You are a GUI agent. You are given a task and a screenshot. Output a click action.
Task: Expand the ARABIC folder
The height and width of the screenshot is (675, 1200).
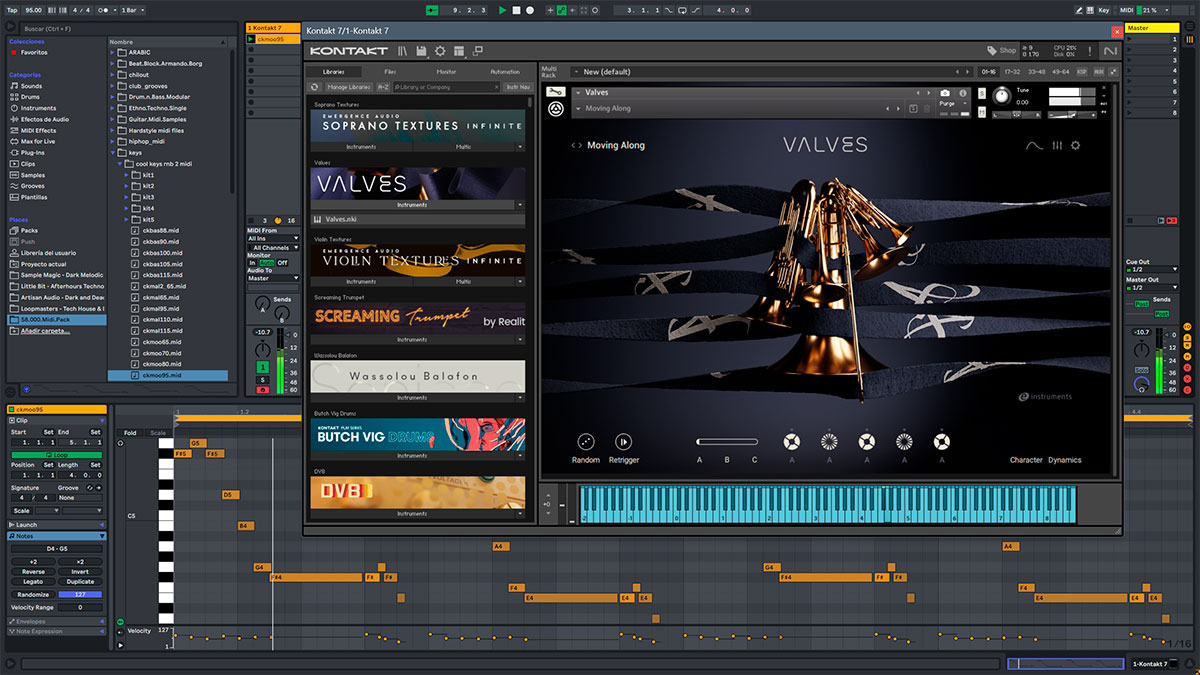(114, 52)
